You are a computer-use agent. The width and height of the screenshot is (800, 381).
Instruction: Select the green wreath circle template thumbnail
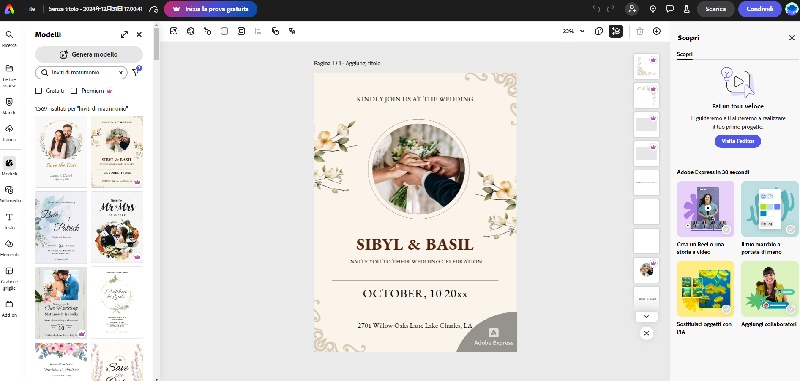[117, 303]
